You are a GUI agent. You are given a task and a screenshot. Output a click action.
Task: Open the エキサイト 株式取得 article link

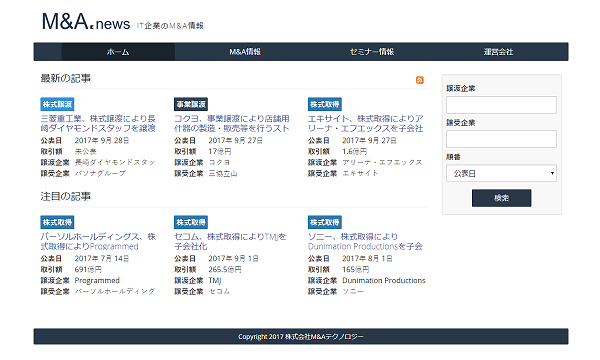[x=365, y=123]
